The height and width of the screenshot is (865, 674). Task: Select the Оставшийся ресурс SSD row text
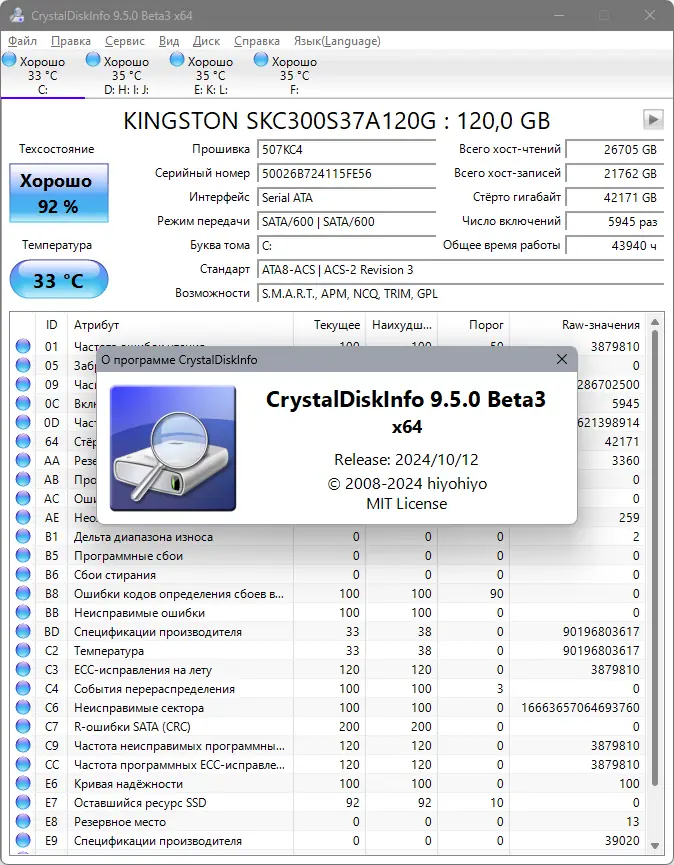point(140,803)
